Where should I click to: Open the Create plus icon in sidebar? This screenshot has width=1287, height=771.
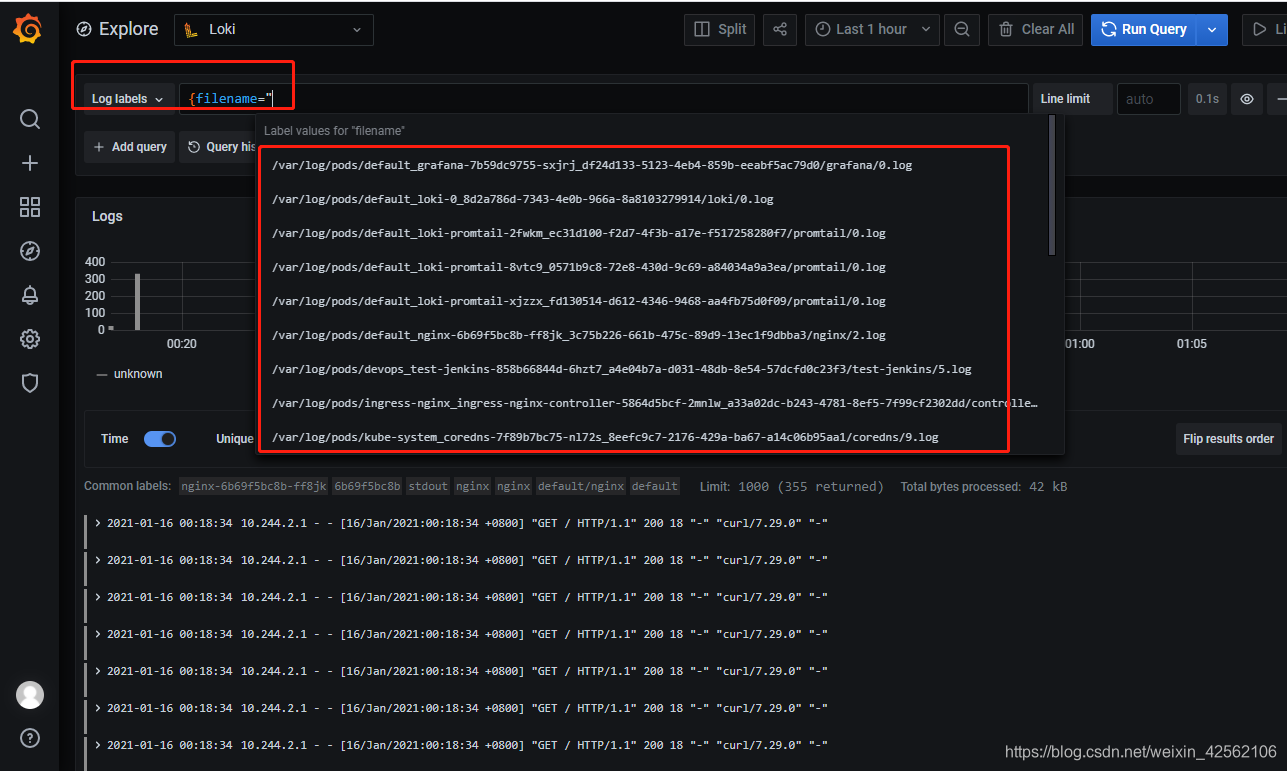click(30, 163)
